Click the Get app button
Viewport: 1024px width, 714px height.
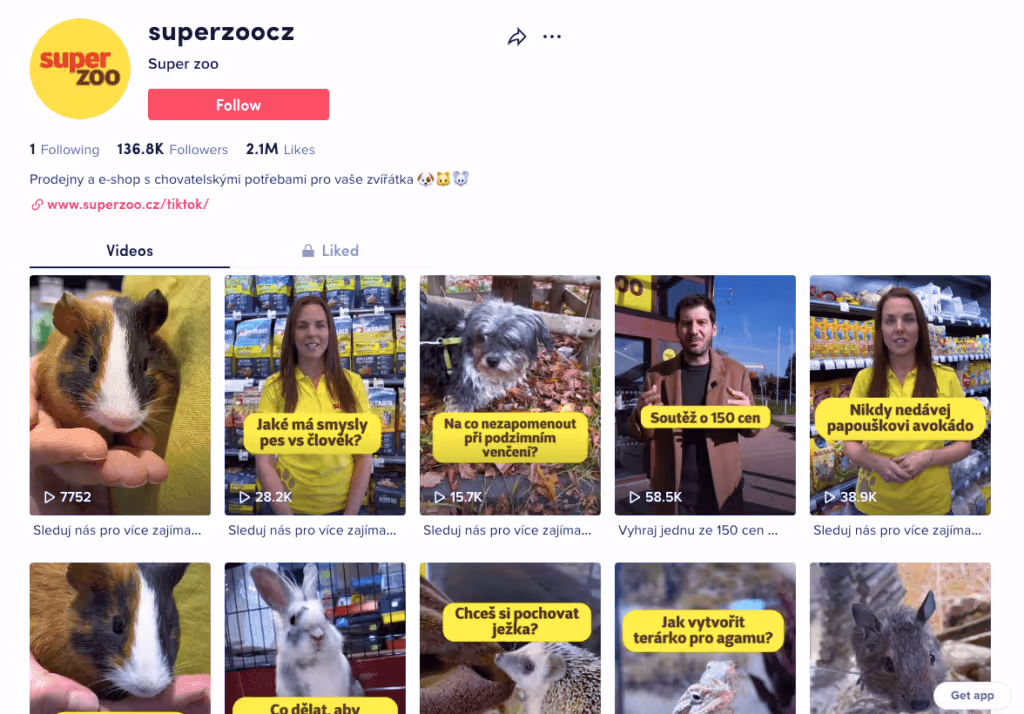(972, 695)
